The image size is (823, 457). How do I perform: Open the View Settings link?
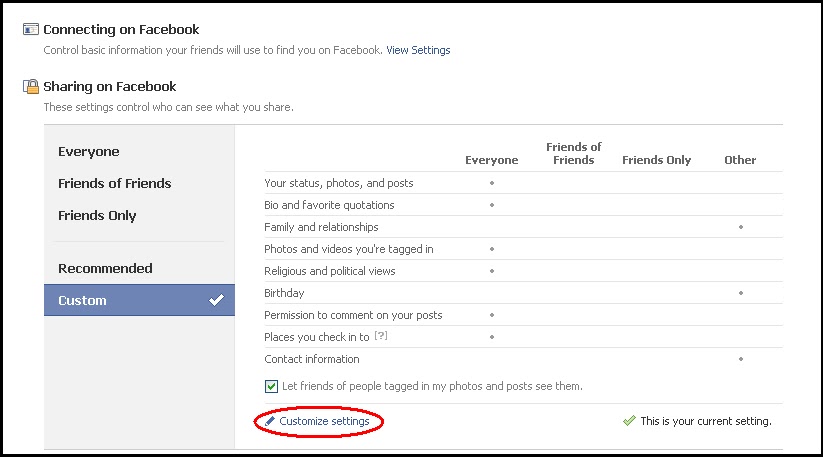coord(418,50)
